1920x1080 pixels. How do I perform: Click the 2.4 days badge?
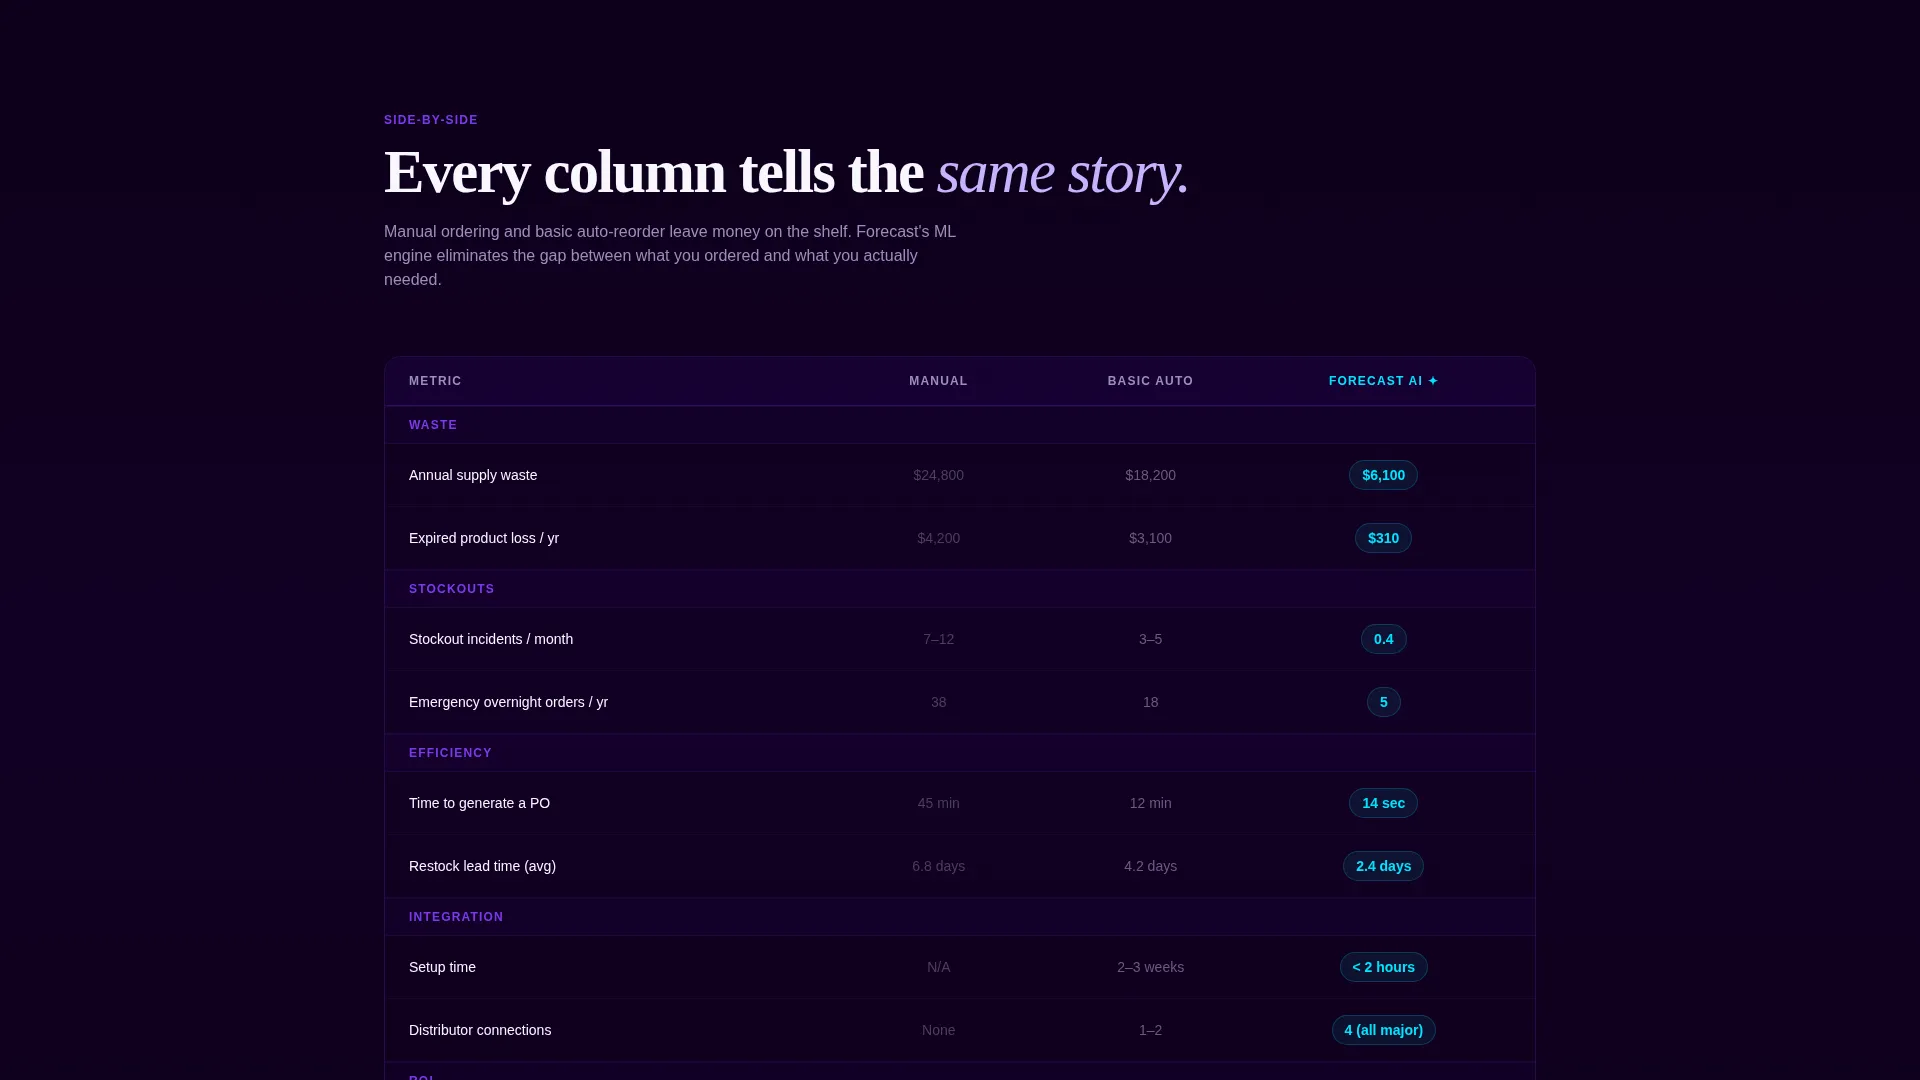[x=1383, y=866]
